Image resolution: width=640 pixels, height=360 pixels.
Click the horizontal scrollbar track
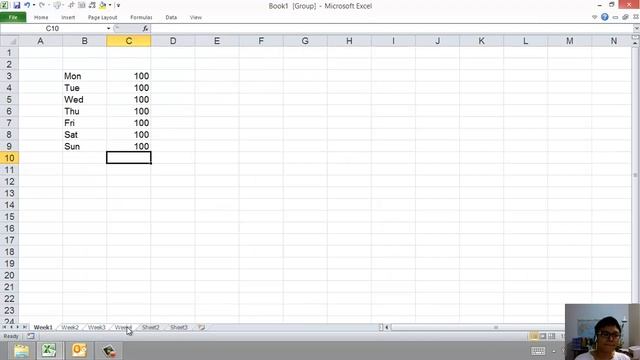pos(478,327)
